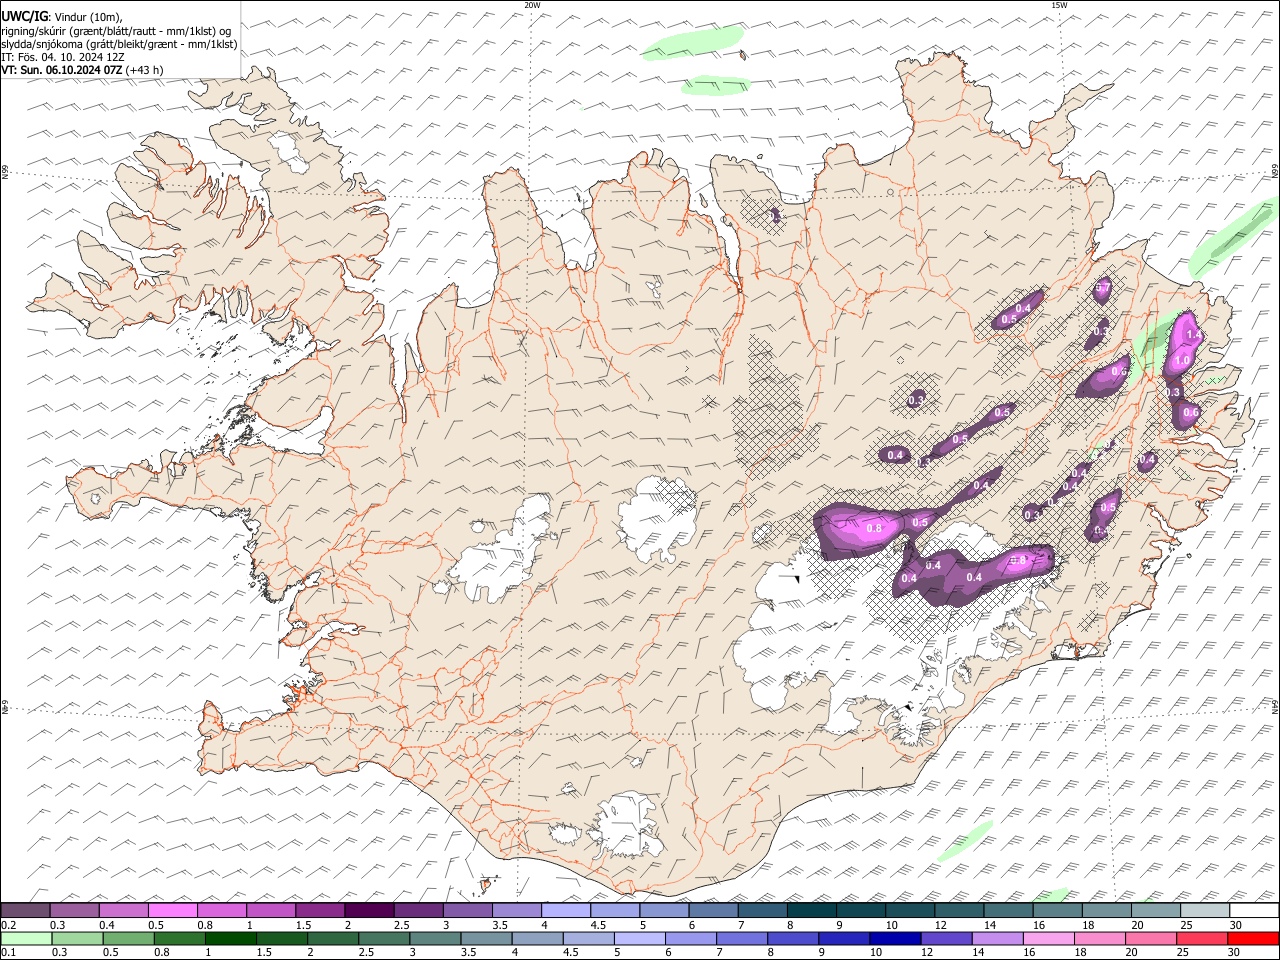Click the bright pink upper legend swatch between 0.5 and 0.8
This screenshot has width=1280, height=960.
(172, 910)
